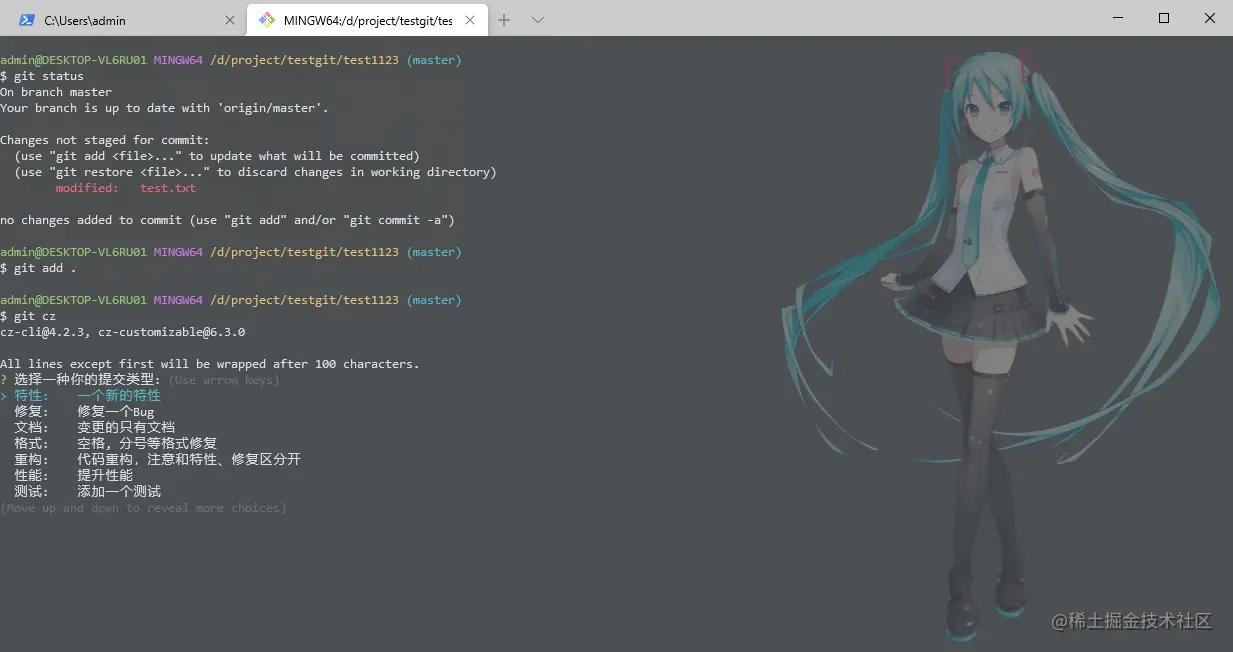Image resolution: width=1233 pixels, height=652 pixels.
Task: Click the 'All lines except first' wrap notice
Action: click(x=210, y=364)
